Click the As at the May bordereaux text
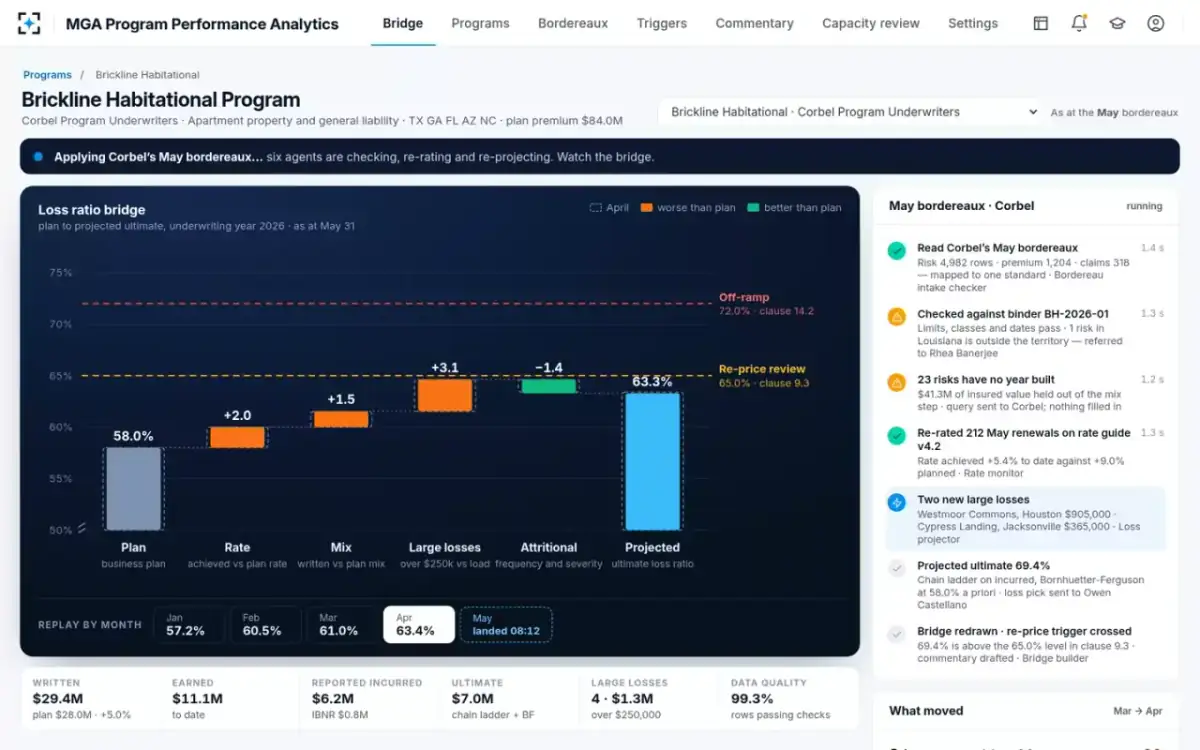This screenshot has width=1200, height=750. coord(1114,113)
